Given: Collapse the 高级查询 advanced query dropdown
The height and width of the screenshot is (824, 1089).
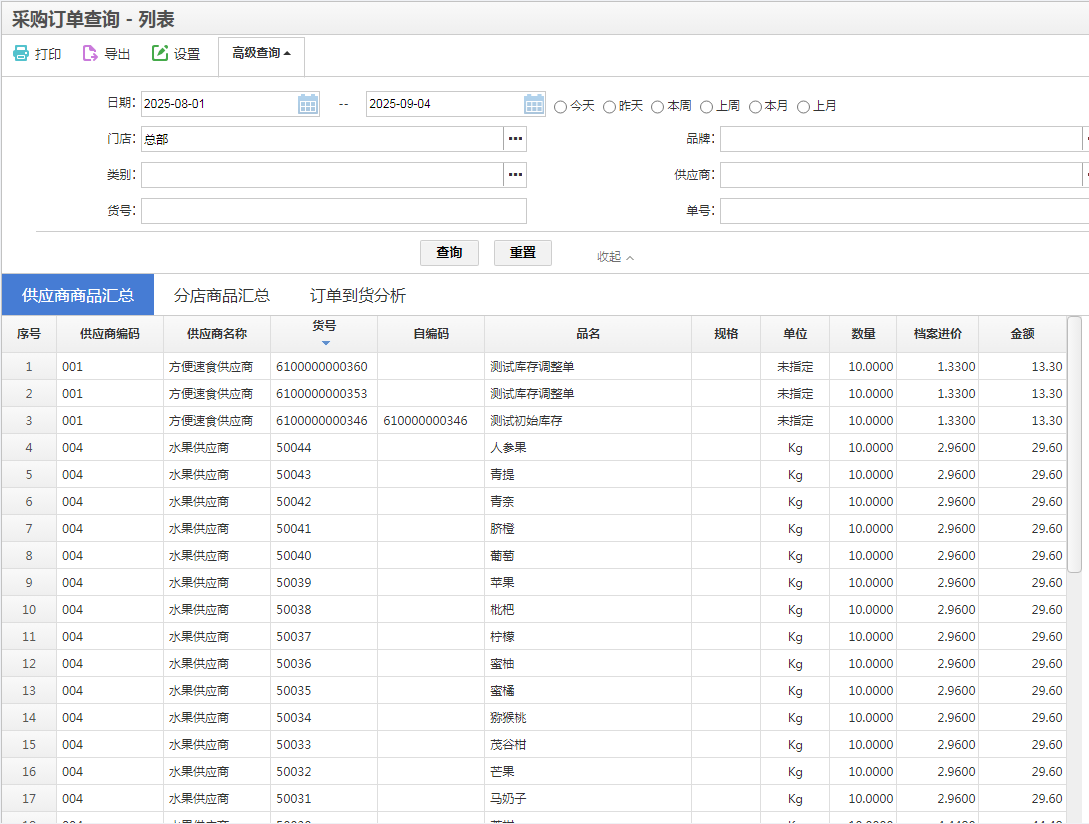Looking at the screenshot, I should pyautogui.click(x=261, y=54).
